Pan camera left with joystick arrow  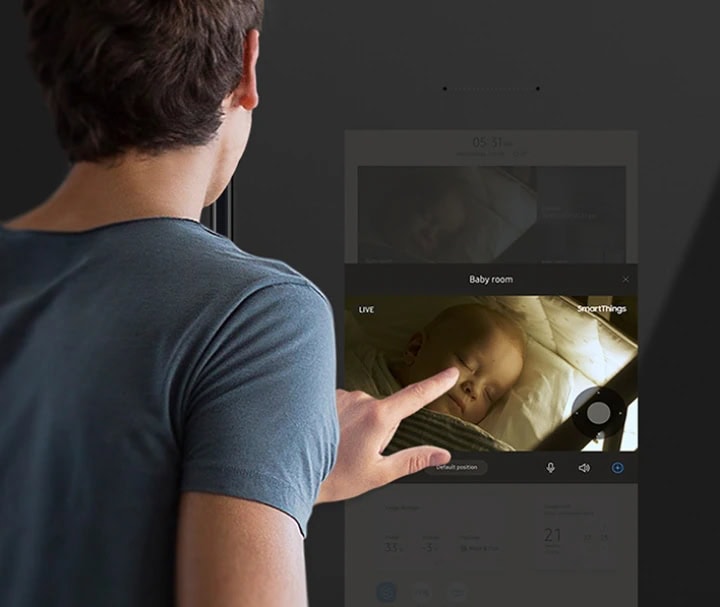pos(577,413)
